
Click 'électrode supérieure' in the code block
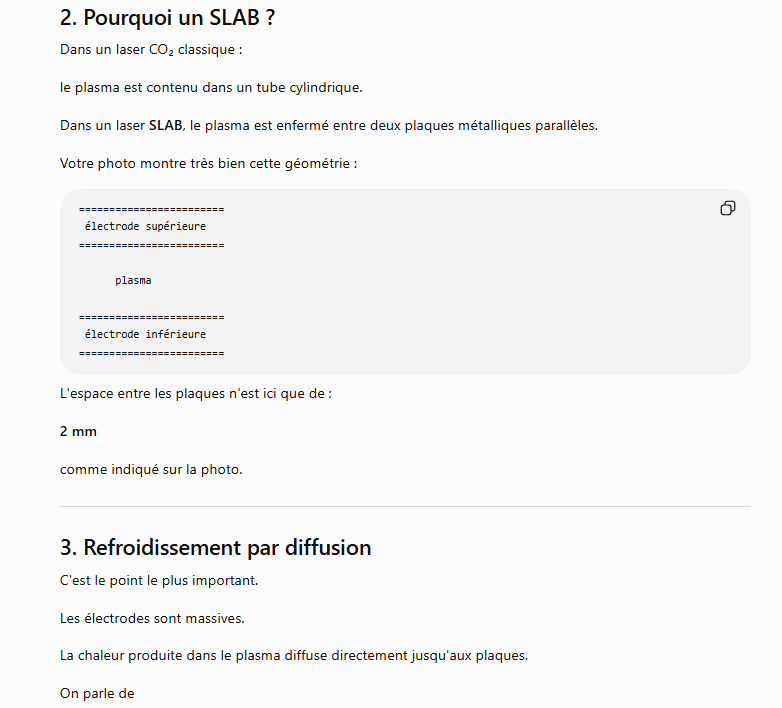pos(145,226)
